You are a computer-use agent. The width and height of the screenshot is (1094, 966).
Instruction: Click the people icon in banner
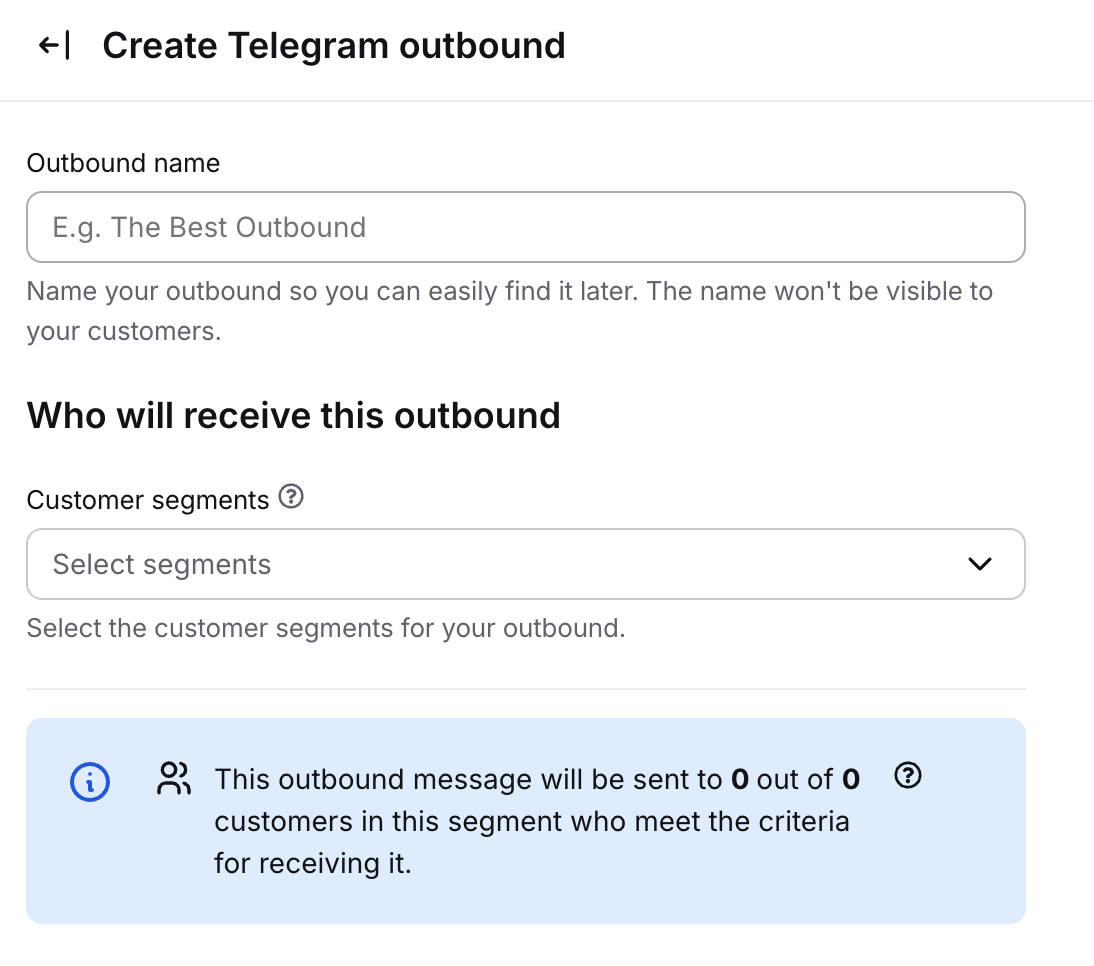174,779
